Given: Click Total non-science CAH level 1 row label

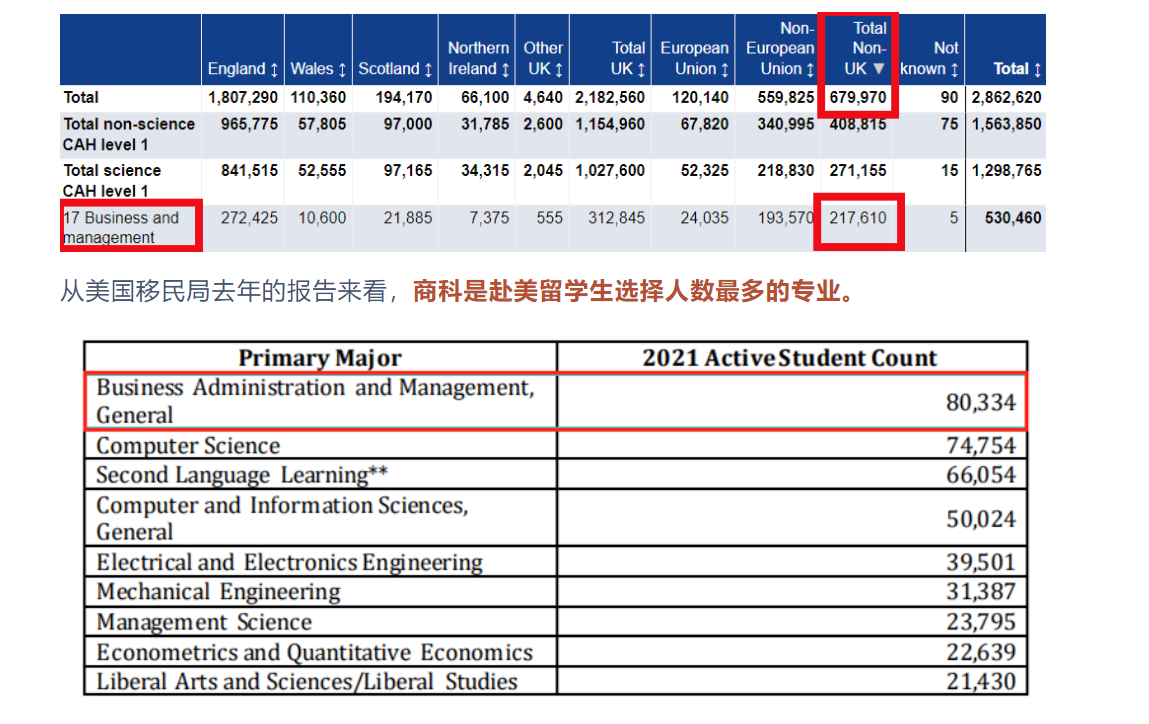Looking at the screenshot, I should pos(129,134).
